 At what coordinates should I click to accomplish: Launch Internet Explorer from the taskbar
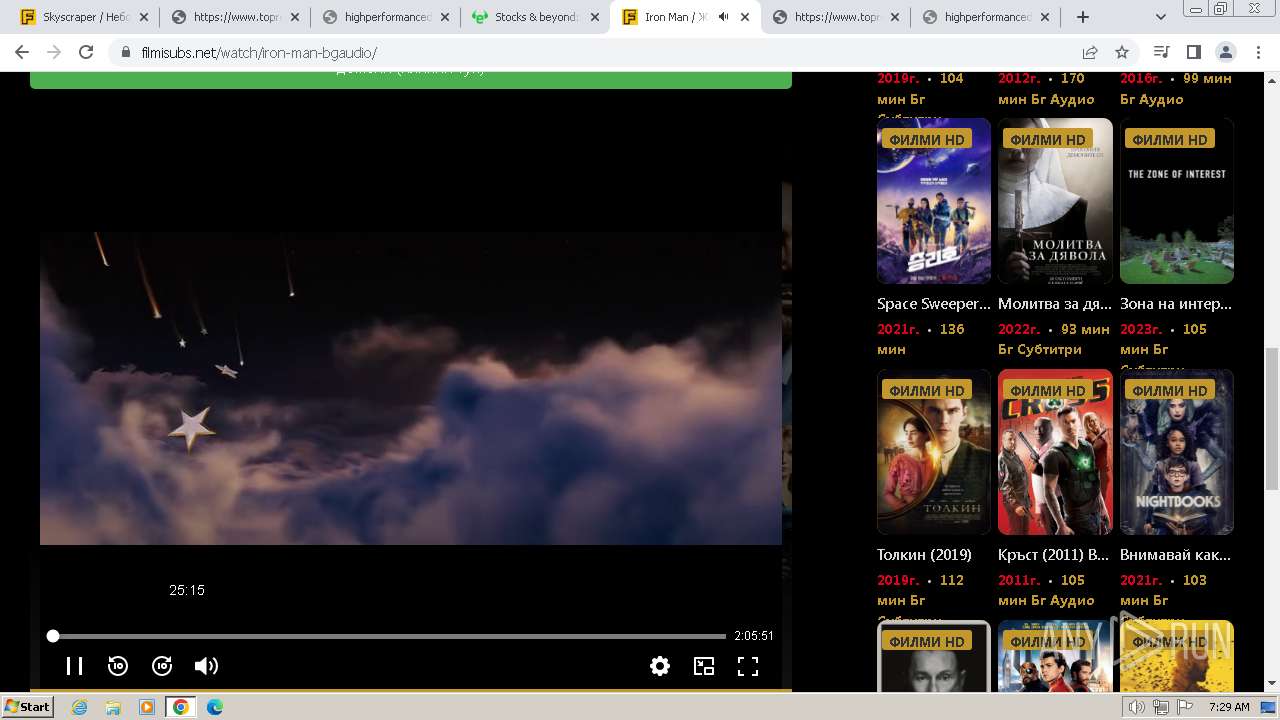pyautogui.click(x=79, y=707)
